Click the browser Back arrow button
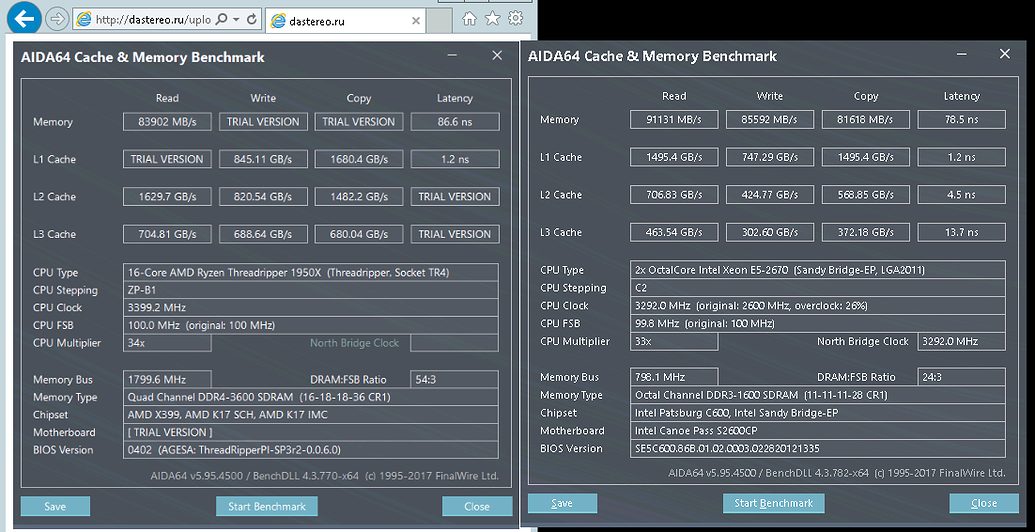This screenshot has height=532, width=1035. click(x=24, y=18)
